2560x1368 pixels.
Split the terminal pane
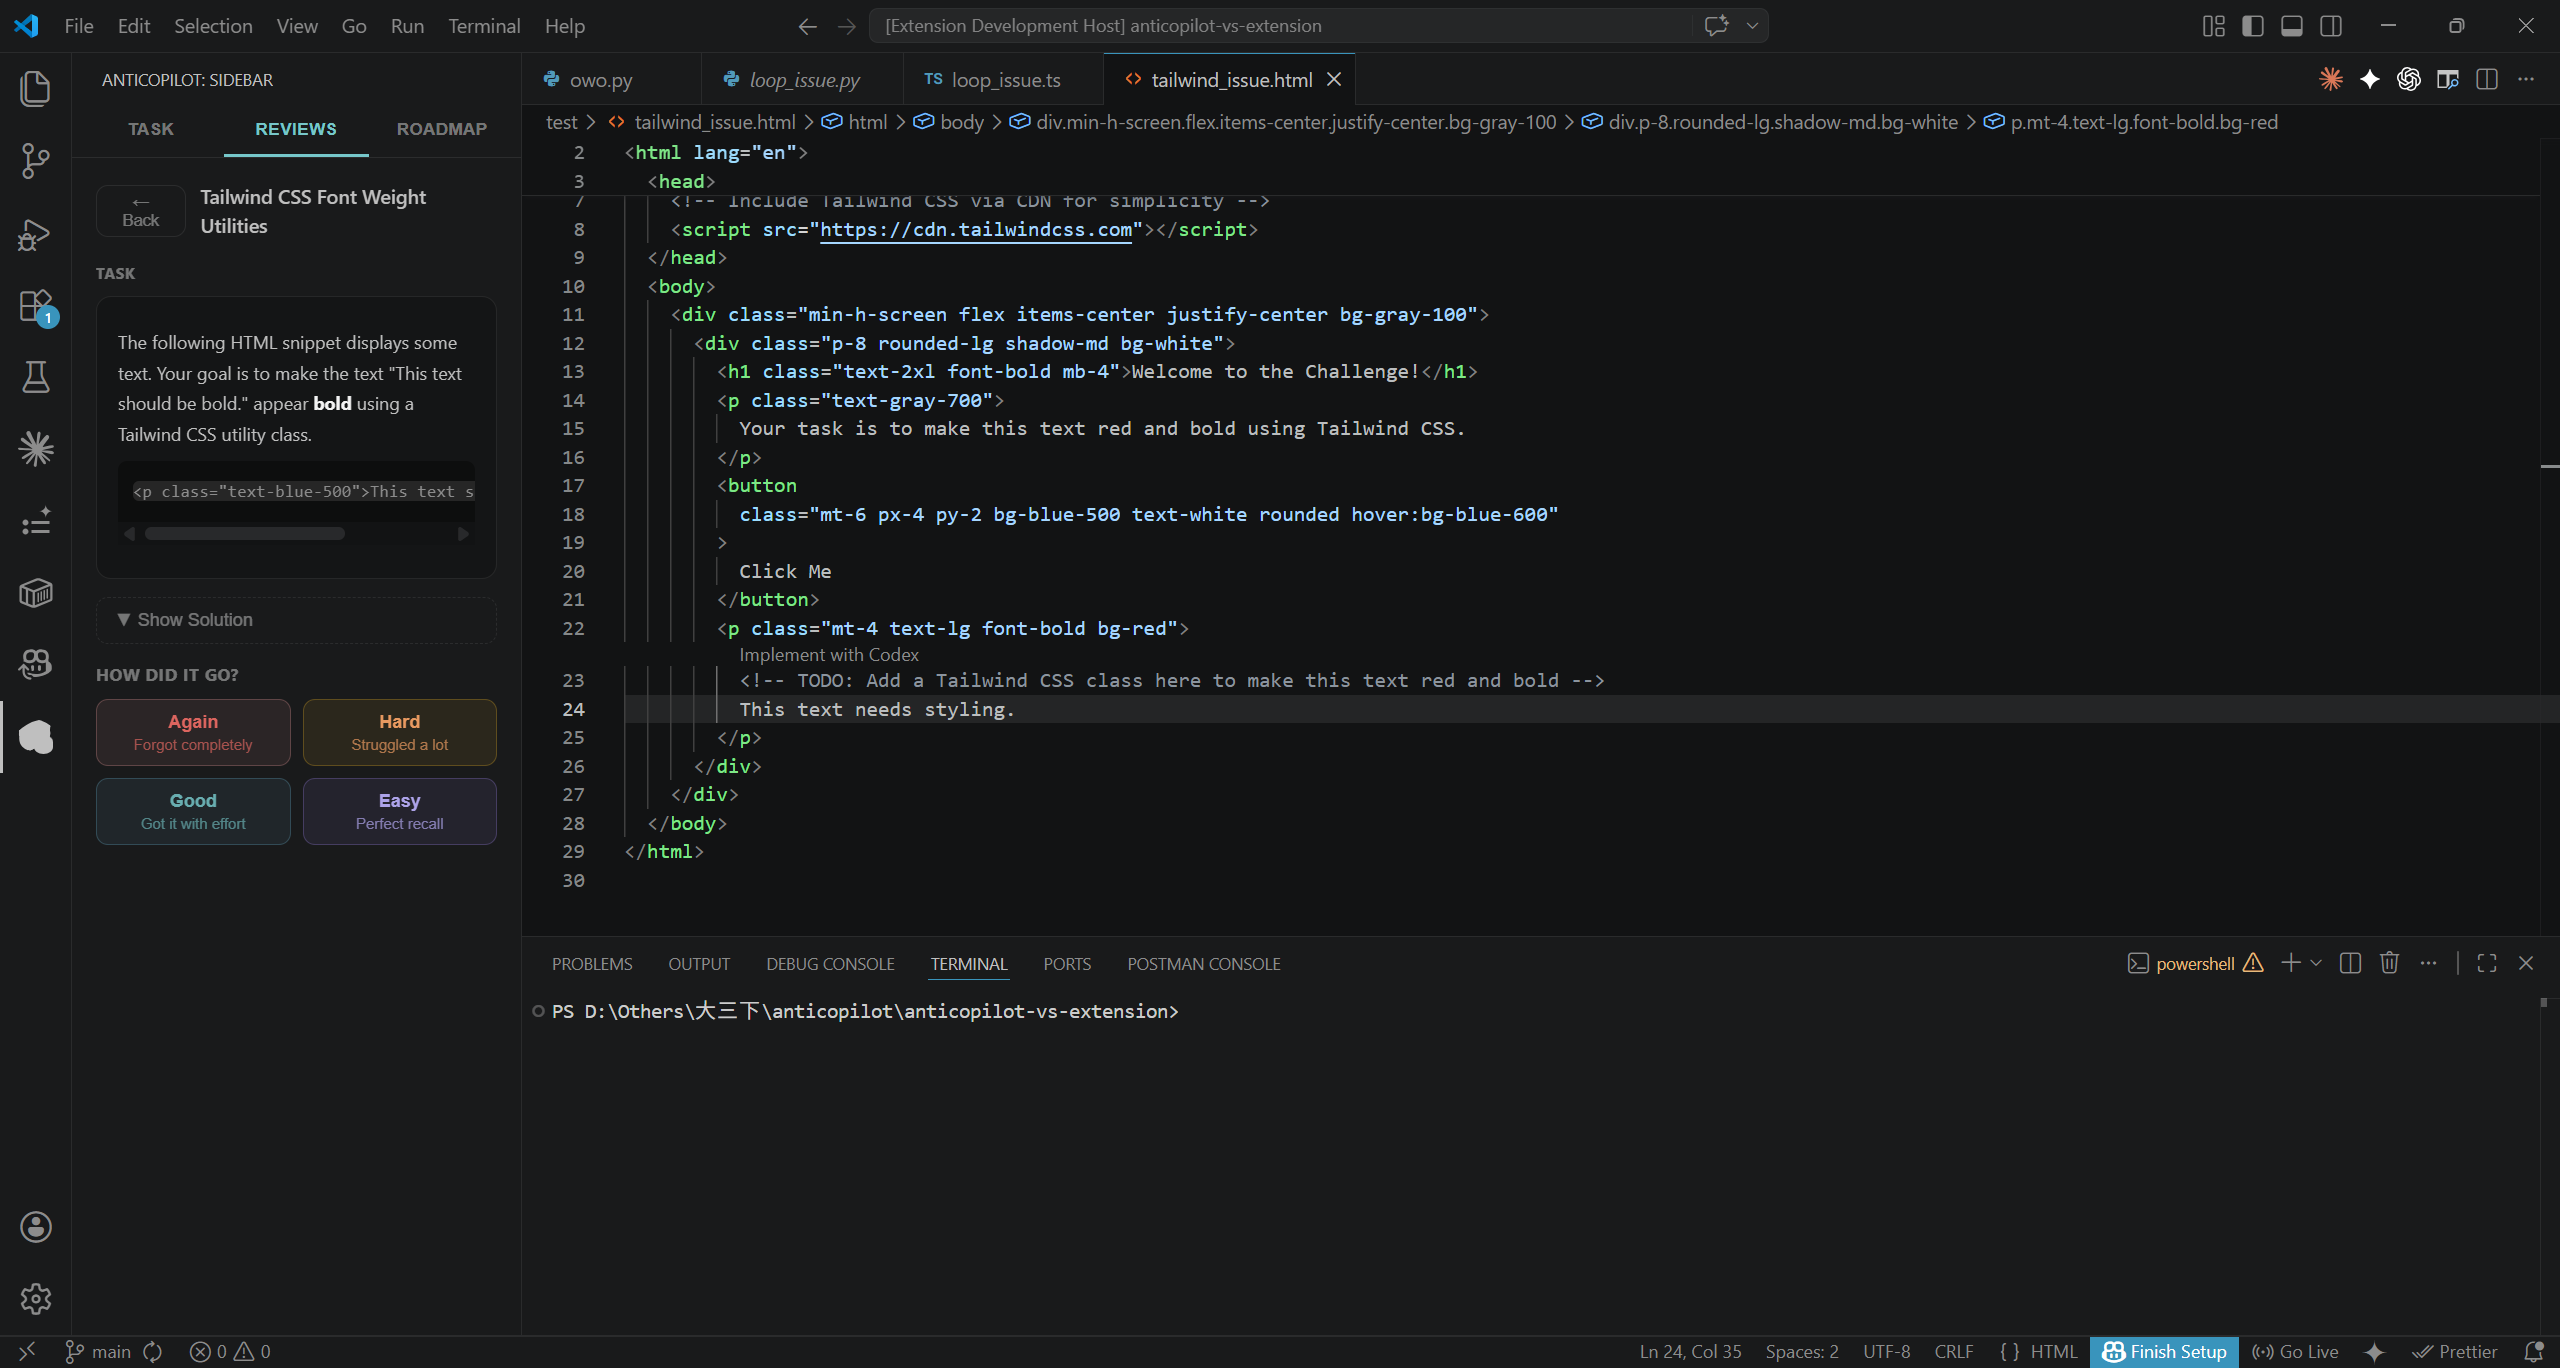[2351, 963]
